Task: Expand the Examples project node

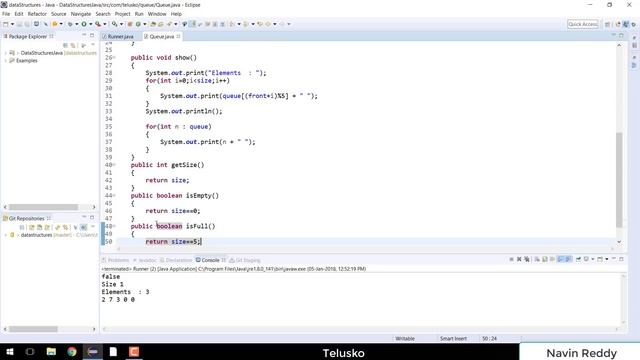Action: tap(6, 60)
